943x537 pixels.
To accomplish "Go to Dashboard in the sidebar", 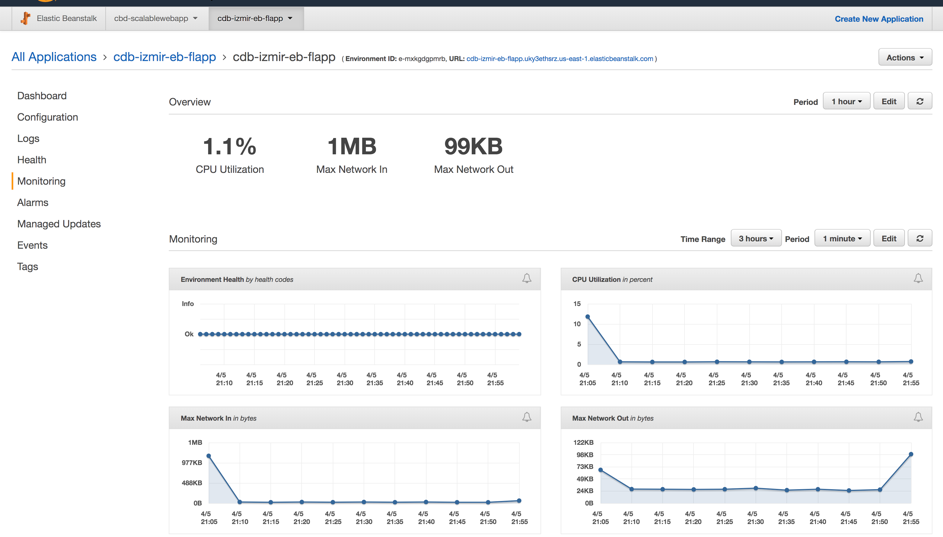I will point(42,96).
